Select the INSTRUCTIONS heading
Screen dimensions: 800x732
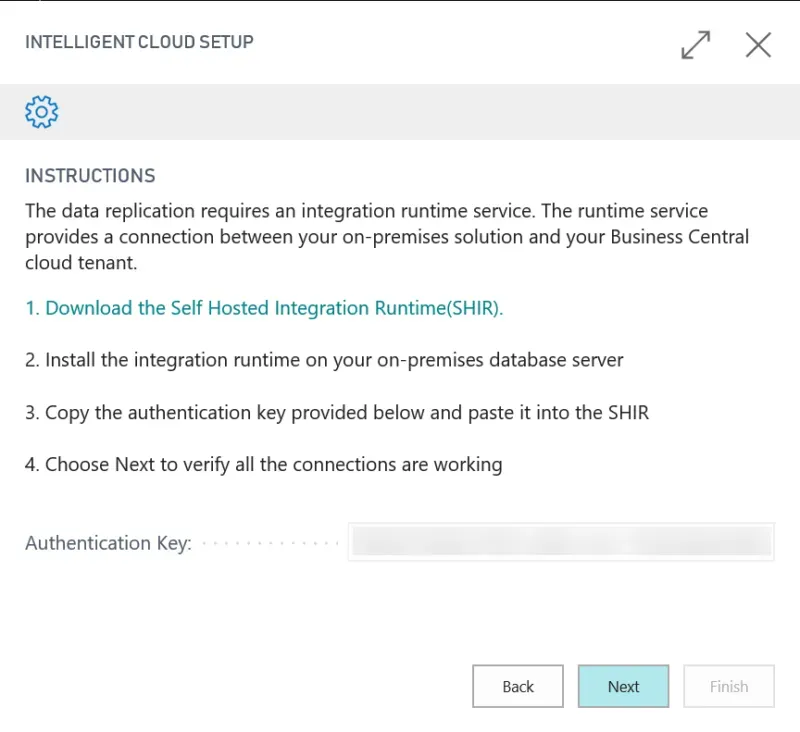point(90,176)
